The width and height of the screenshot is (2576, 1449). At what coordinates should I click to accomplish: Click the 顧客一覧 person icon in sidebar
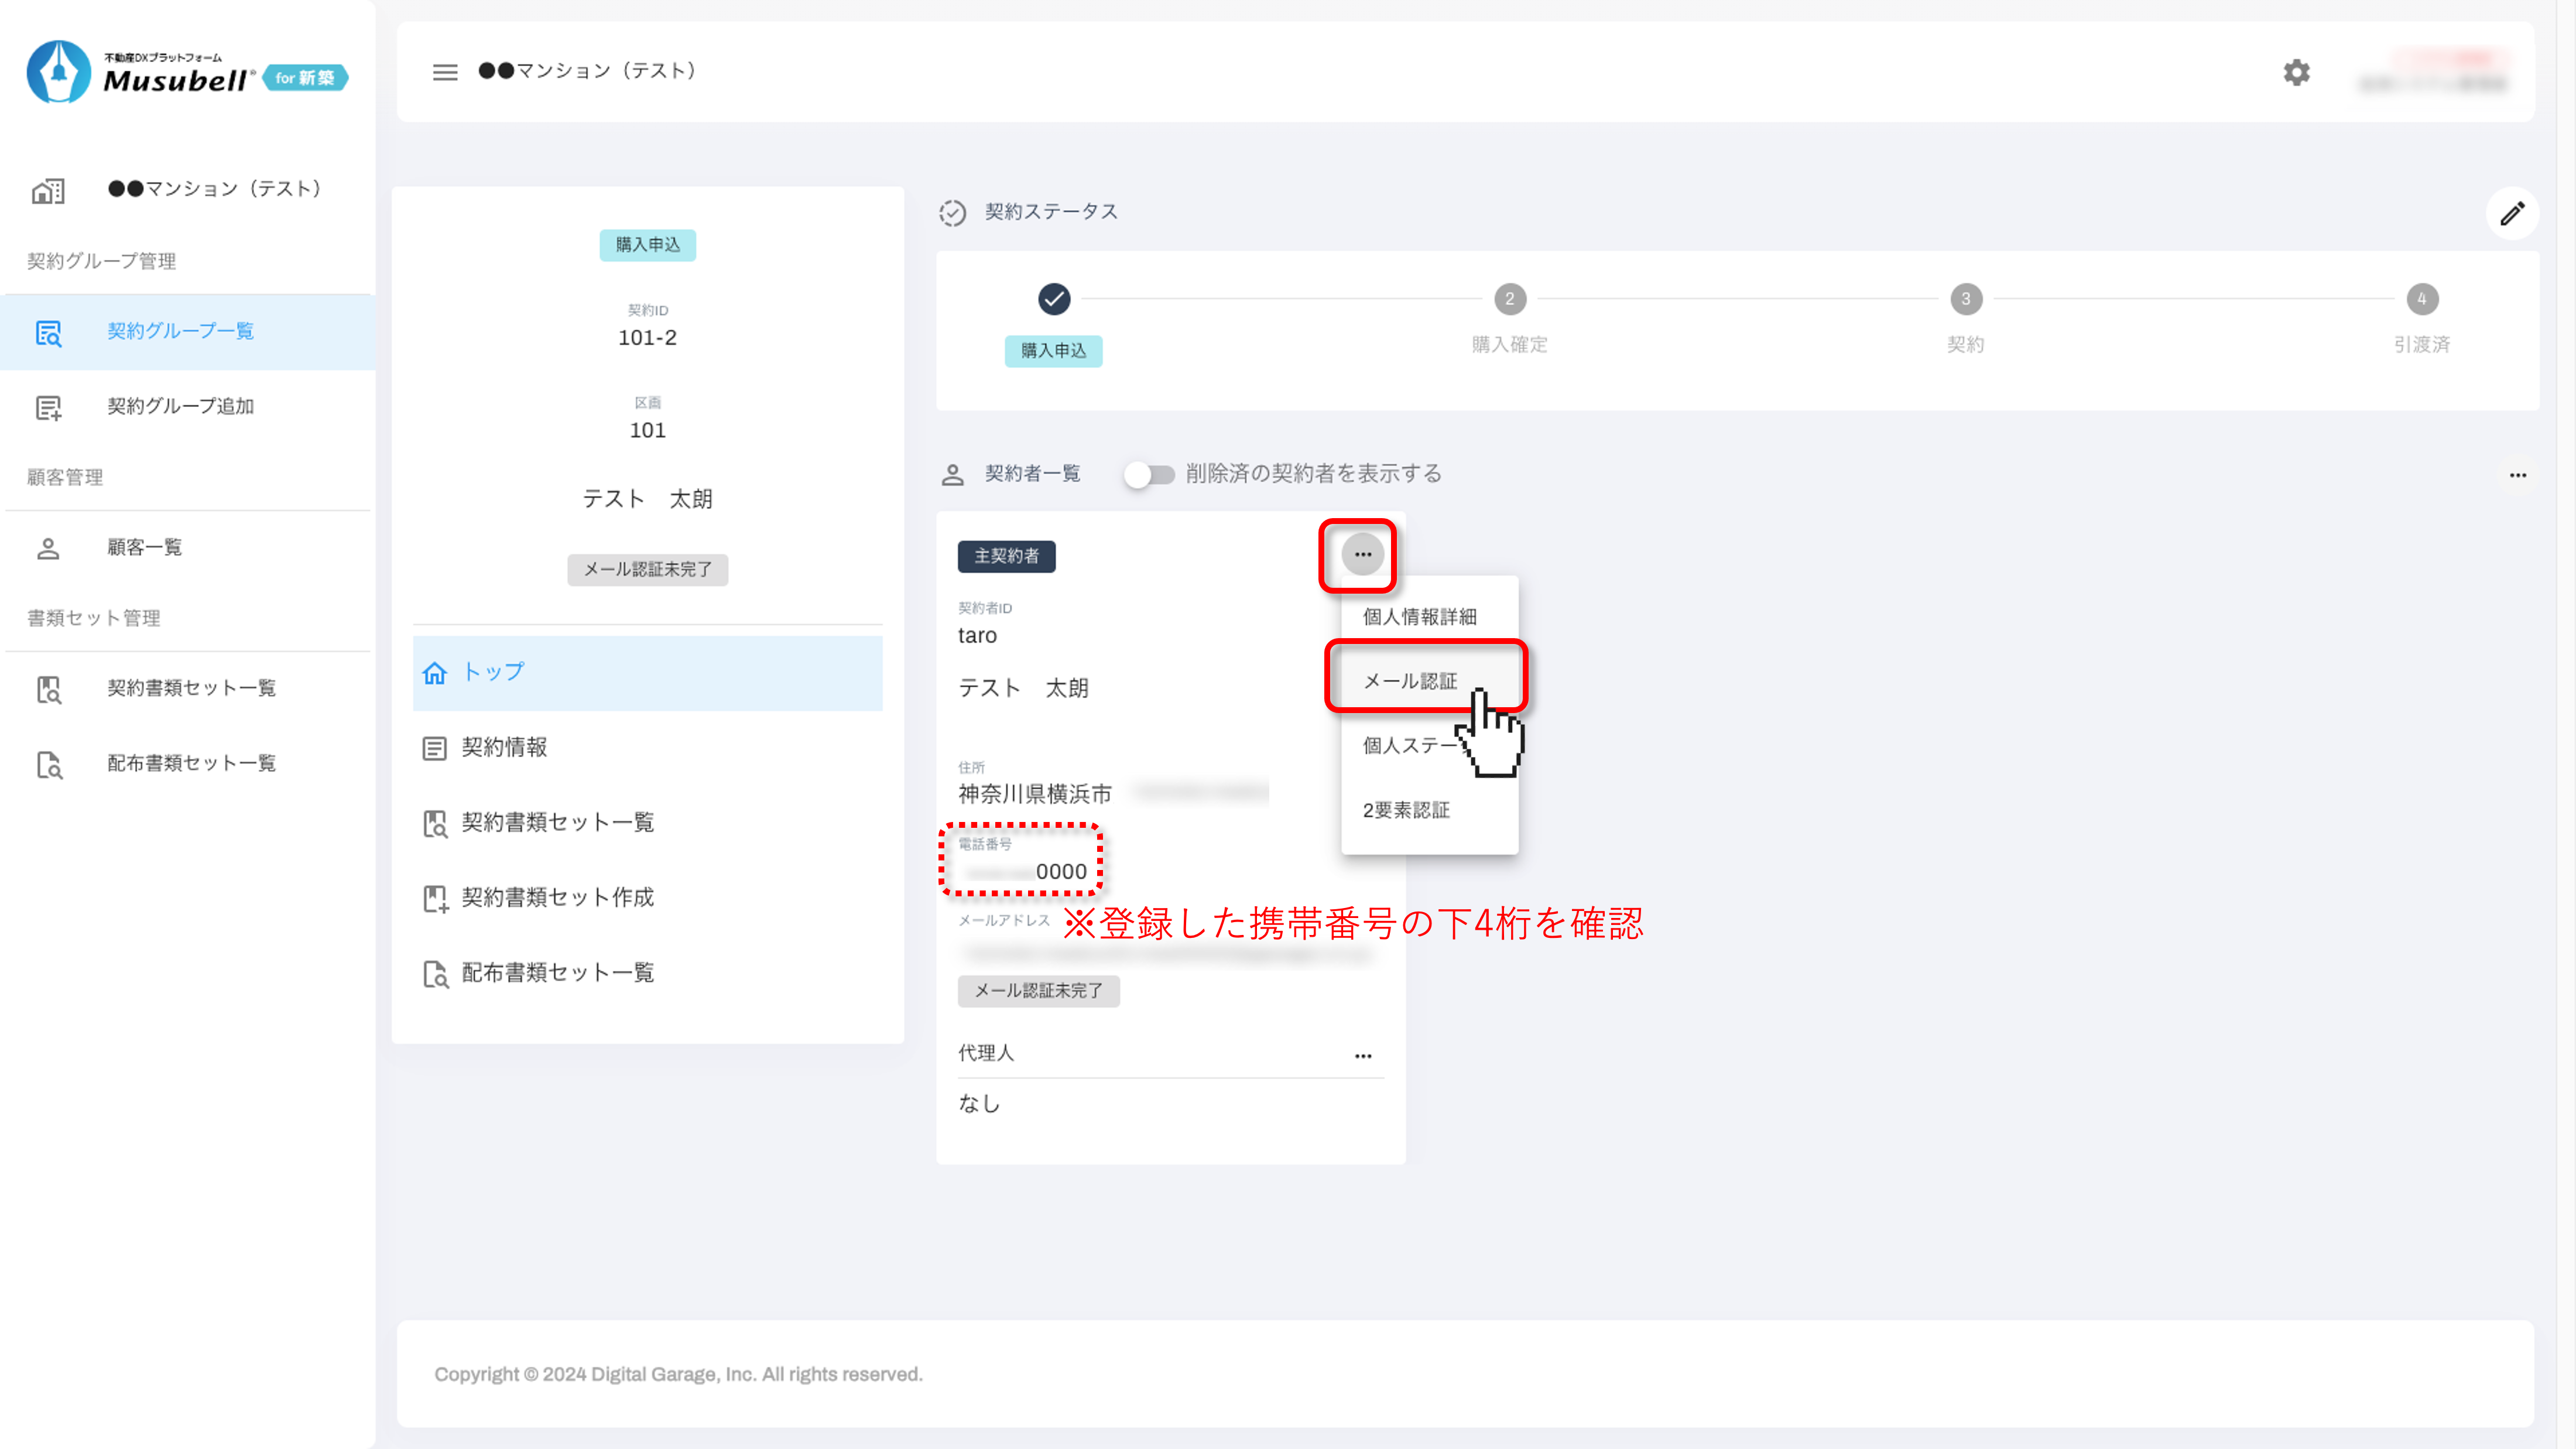click(x=48, y=548)
